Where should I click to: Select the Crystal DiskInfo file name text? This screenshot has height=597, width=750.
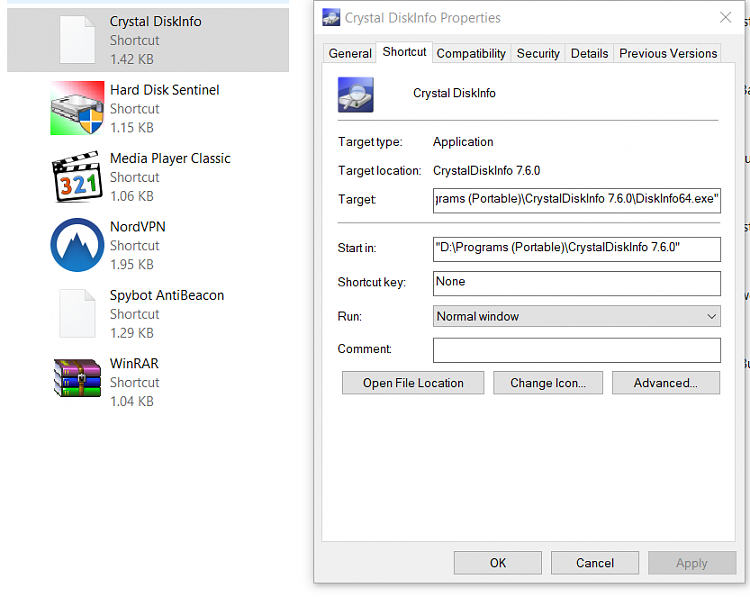pyautogui.click(x=155, y=22)
